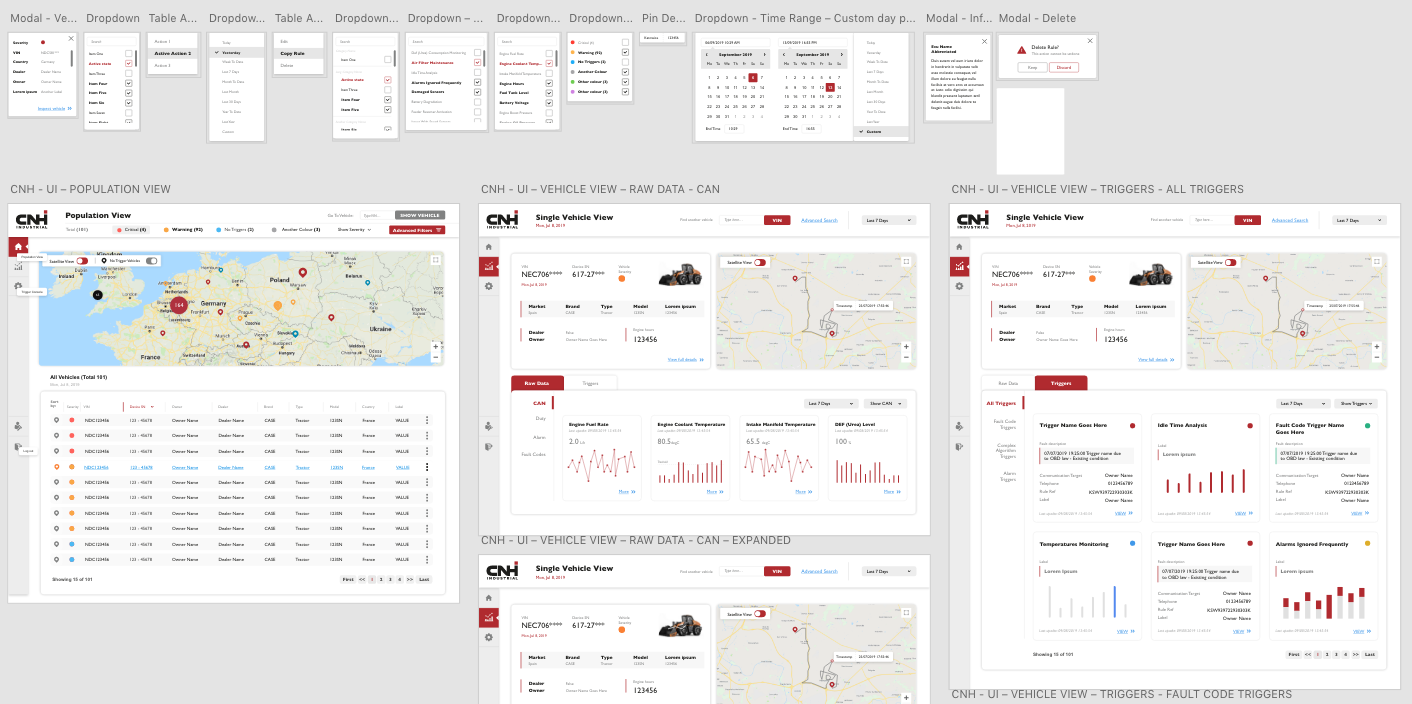The height and width of the screenshot is (704, 1412).
Task: Click Discard in the Delete Rule modal
Action: coord(1064,67)
